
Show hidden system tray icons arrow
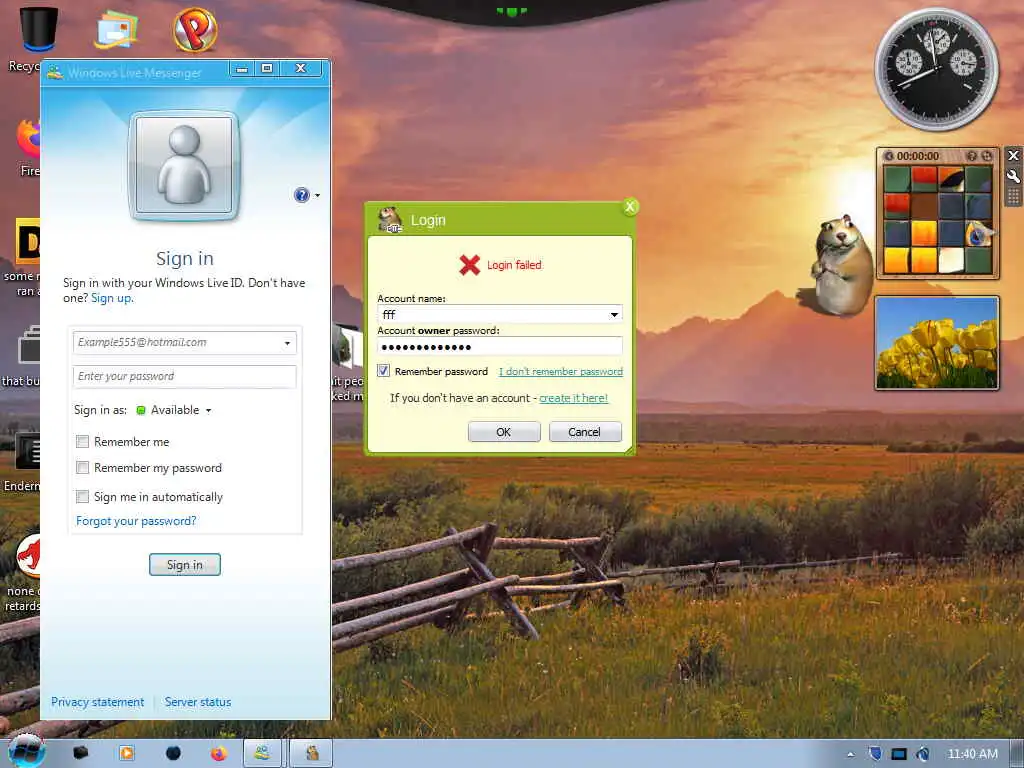coord(850,754)
